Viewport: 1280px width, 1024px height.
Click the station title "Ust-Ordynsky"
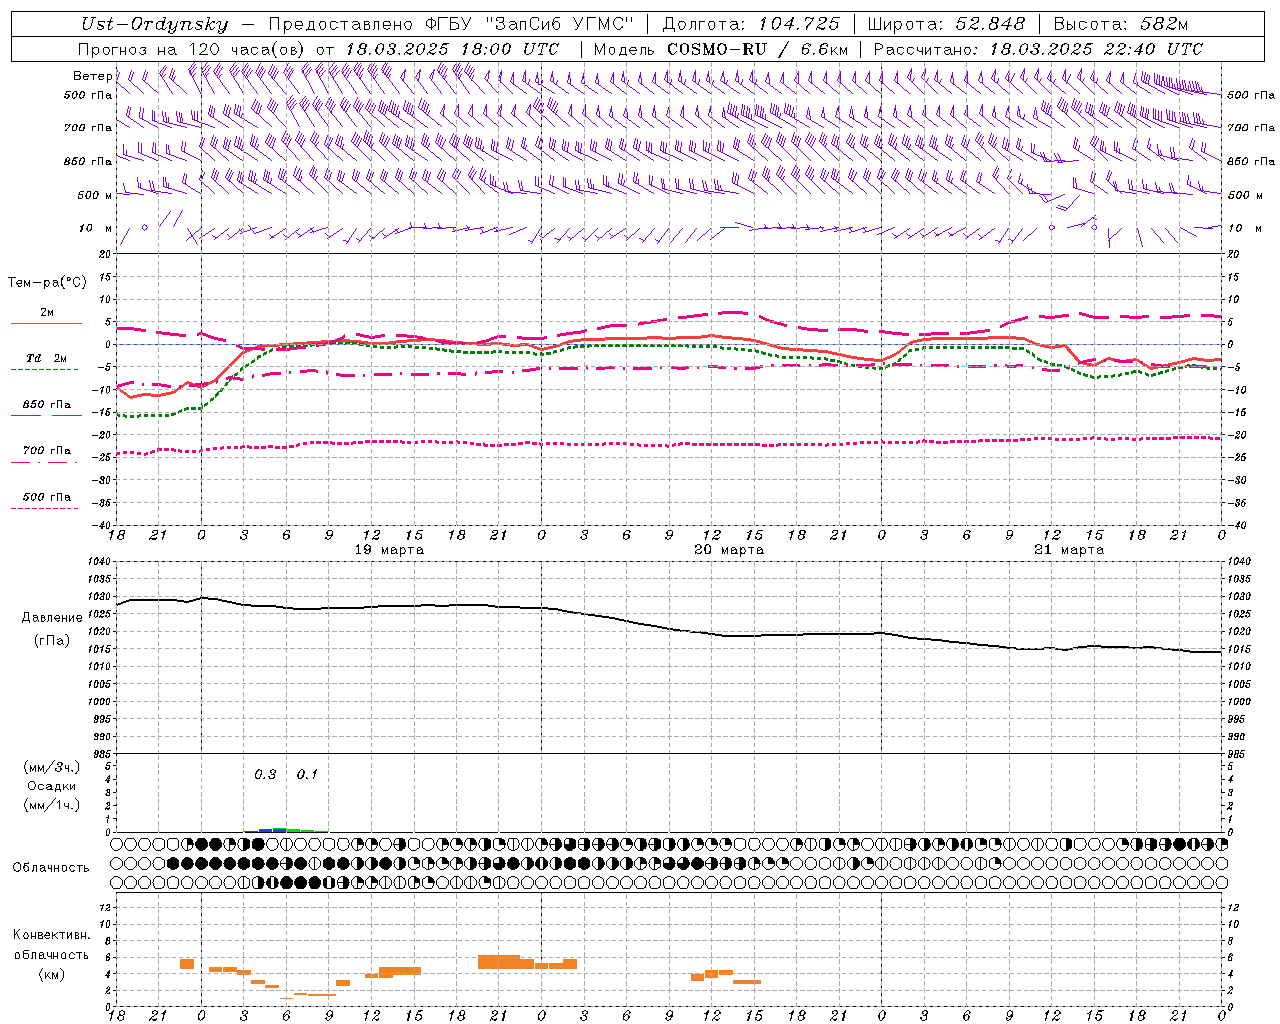(x=154, y=24)
